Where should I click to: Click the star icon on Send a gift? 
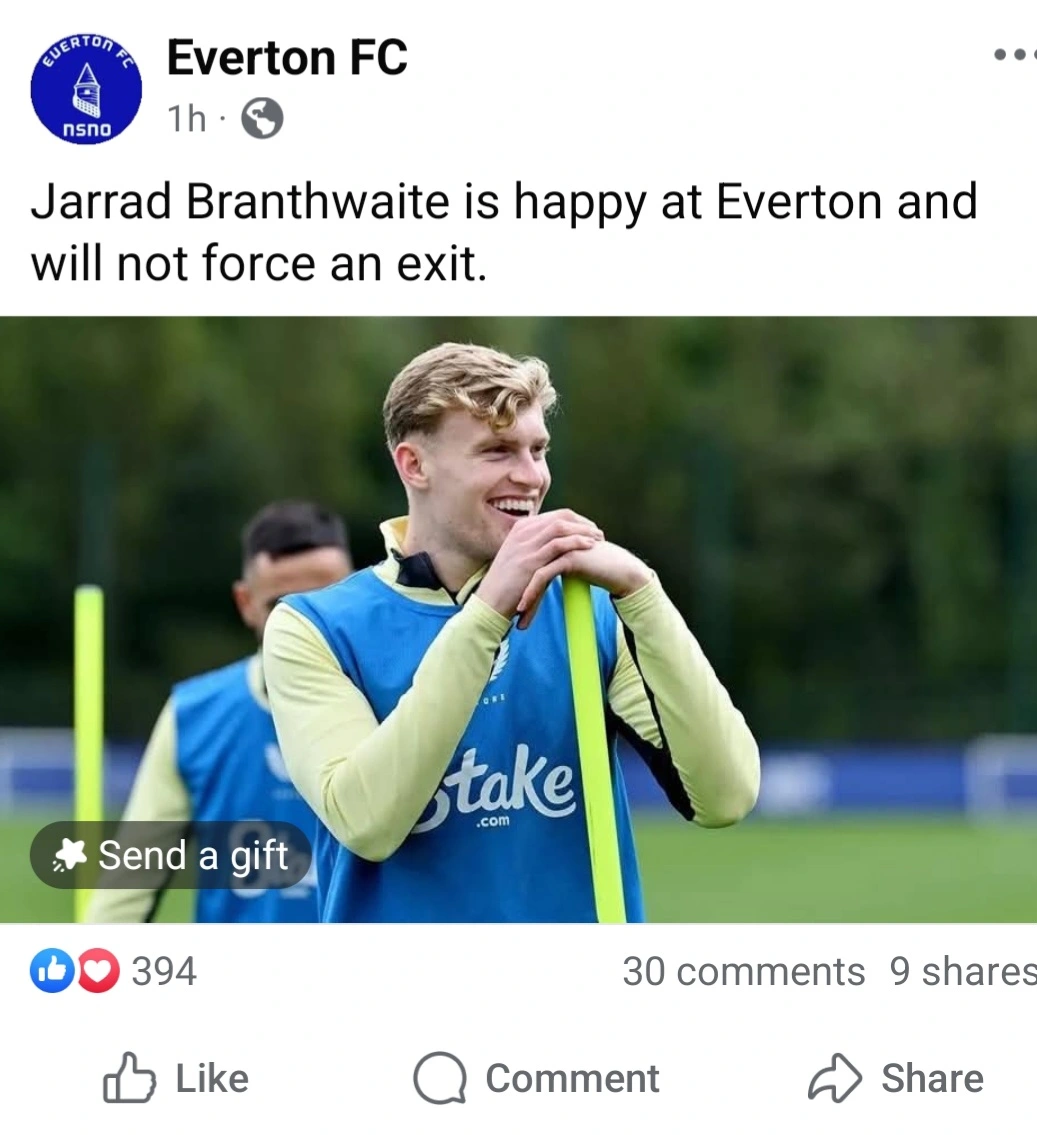coord(70,855)
